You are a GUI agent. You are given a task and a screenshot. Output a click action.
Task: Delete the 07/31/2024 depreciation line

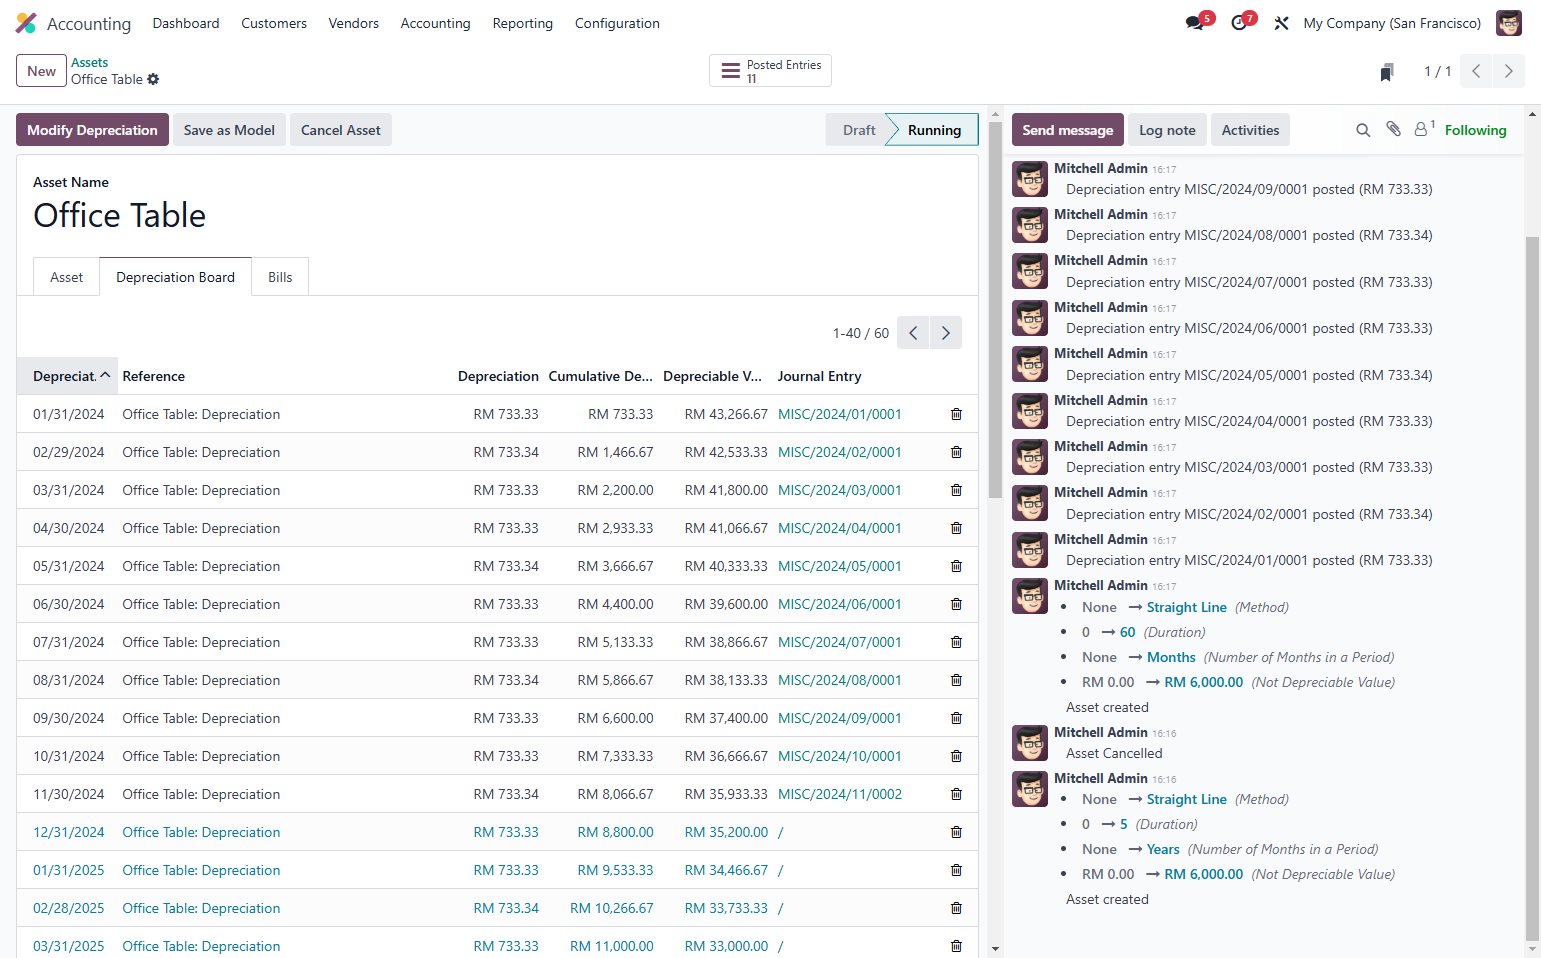click(x=956, y=642)
